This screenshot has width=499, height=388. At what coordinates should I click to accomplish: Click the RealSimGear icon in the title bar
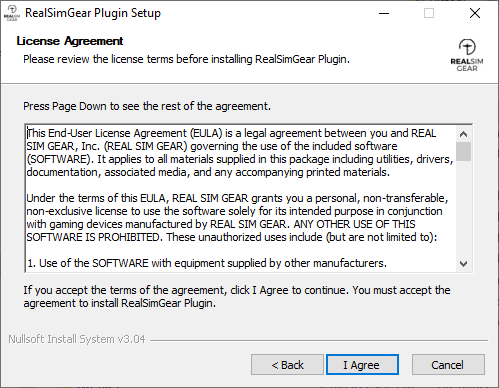12,13
